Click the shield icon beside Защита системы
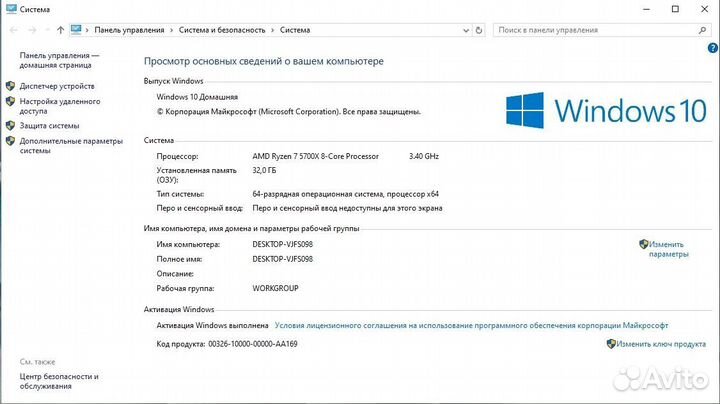This screenshot has width=720, height=404. 11,126
